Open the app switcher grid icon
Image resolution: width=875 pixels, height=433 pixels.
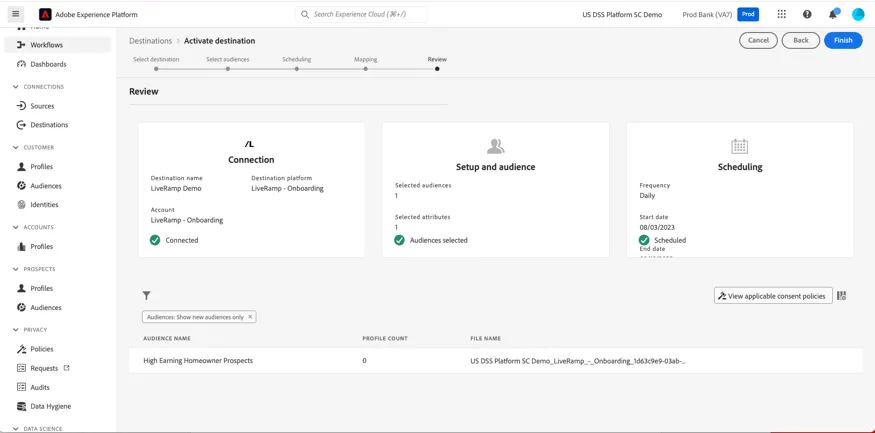tap(781, 15)
